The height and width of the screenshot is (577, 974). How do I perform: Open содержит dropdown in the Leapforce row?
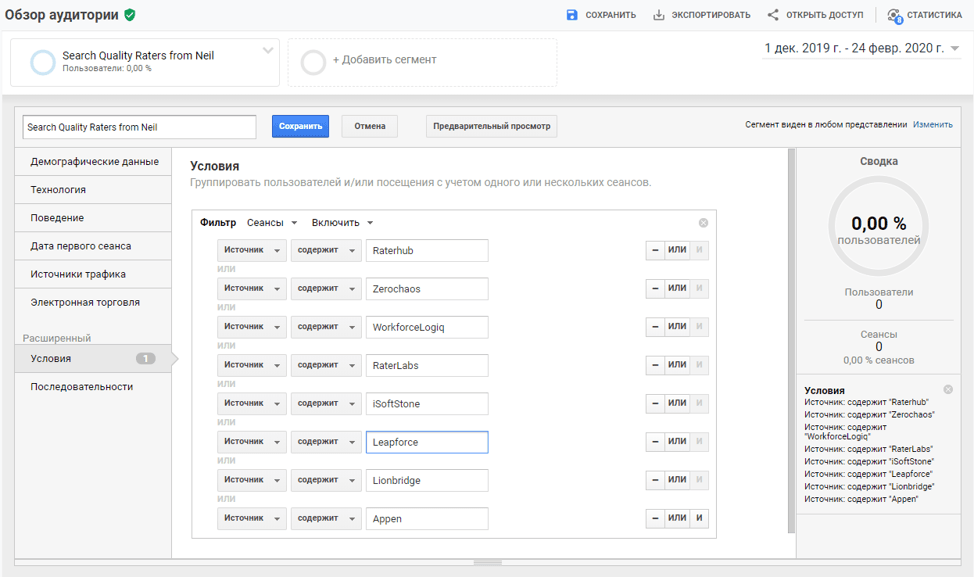coord(326,442)
